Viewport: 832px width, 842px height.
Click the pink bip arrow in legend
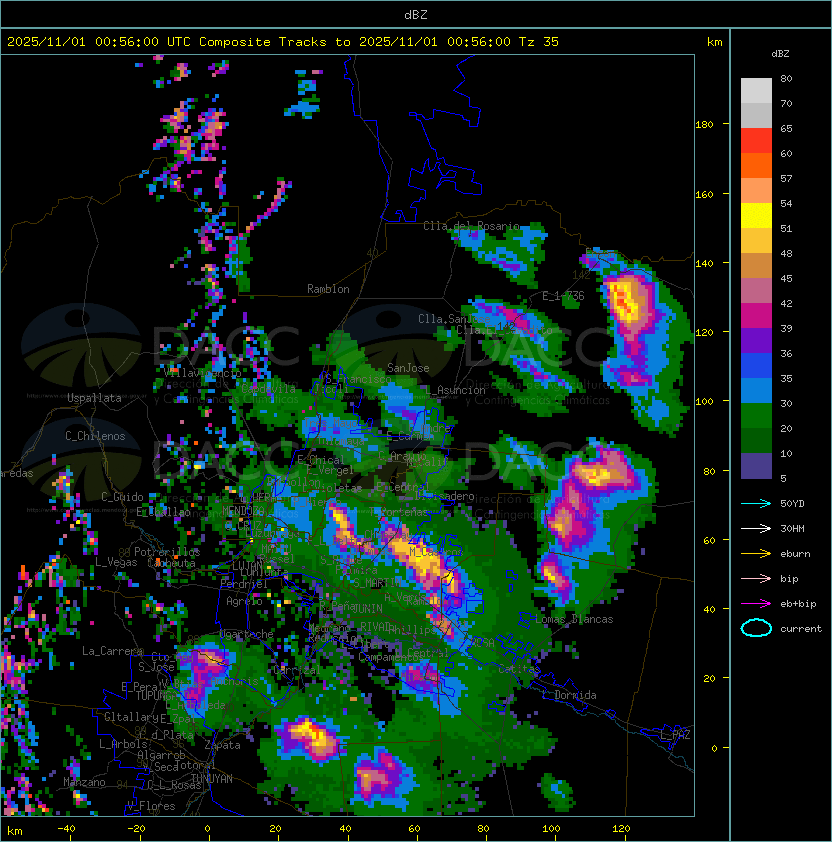pyautogui.click(x=756, y=579)
